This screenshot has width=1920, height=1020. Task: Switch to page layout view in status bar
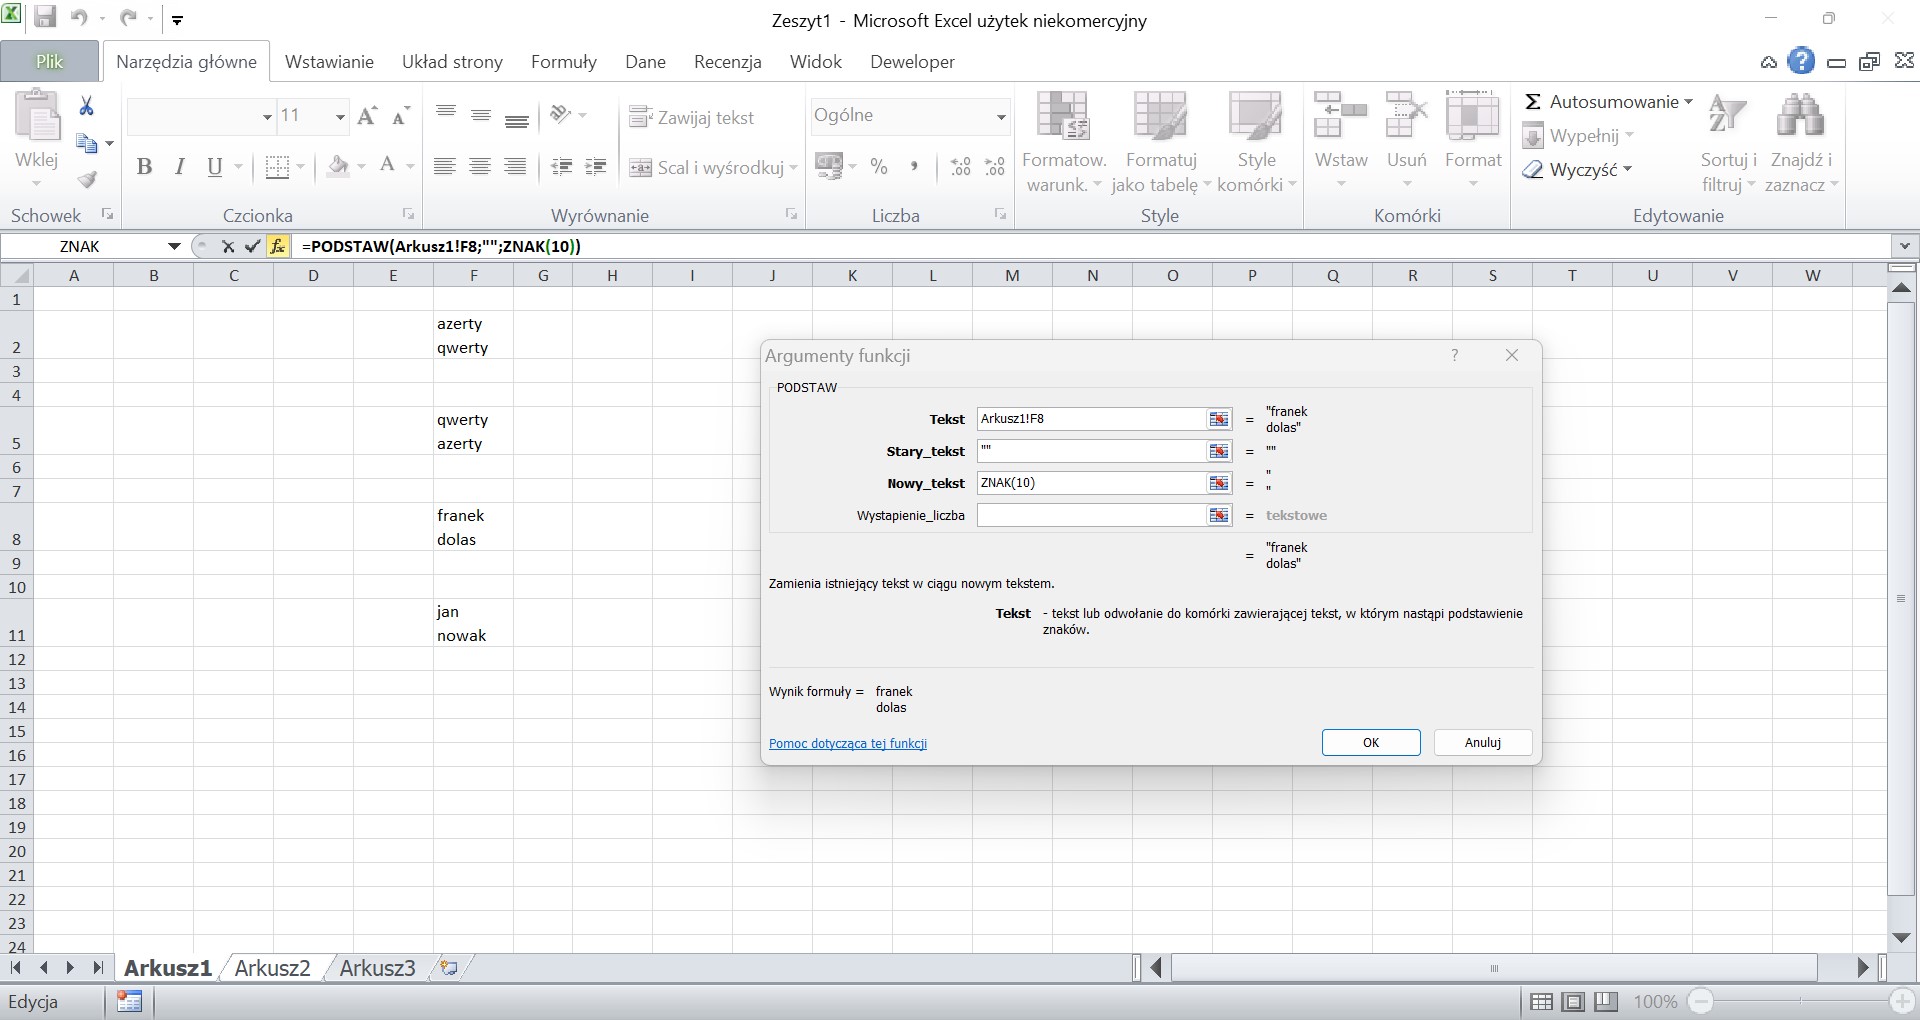coord(1574,1001)
